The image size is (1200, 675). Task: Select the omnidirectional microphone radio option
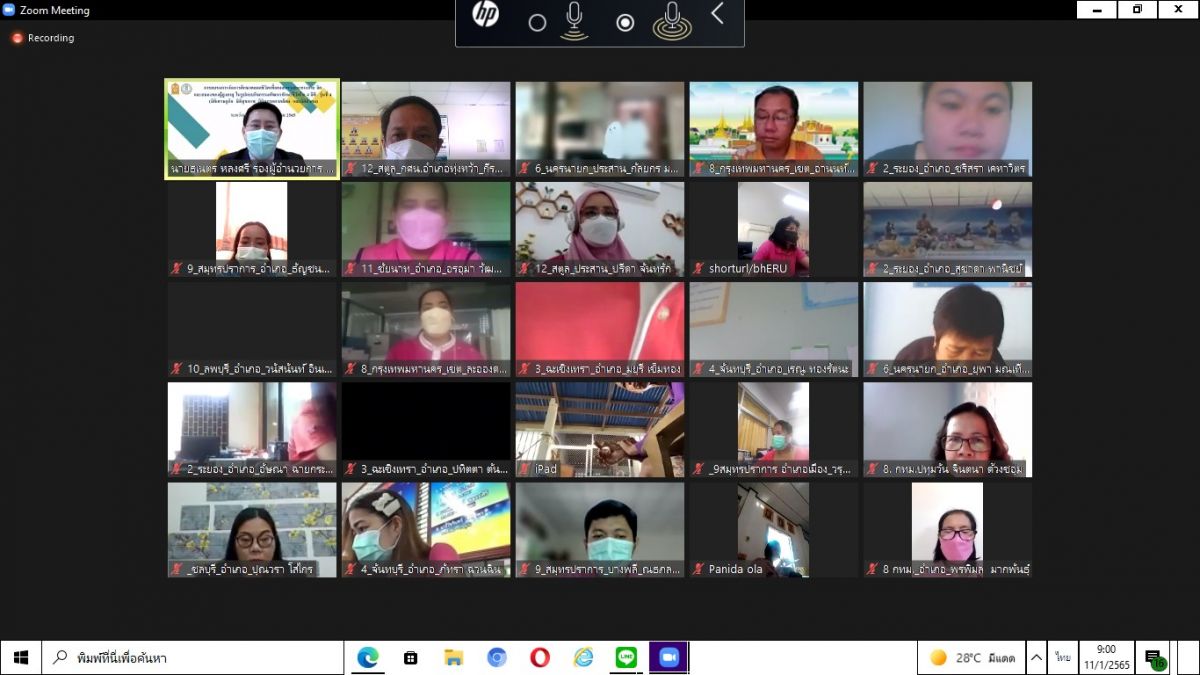point(625,23)
